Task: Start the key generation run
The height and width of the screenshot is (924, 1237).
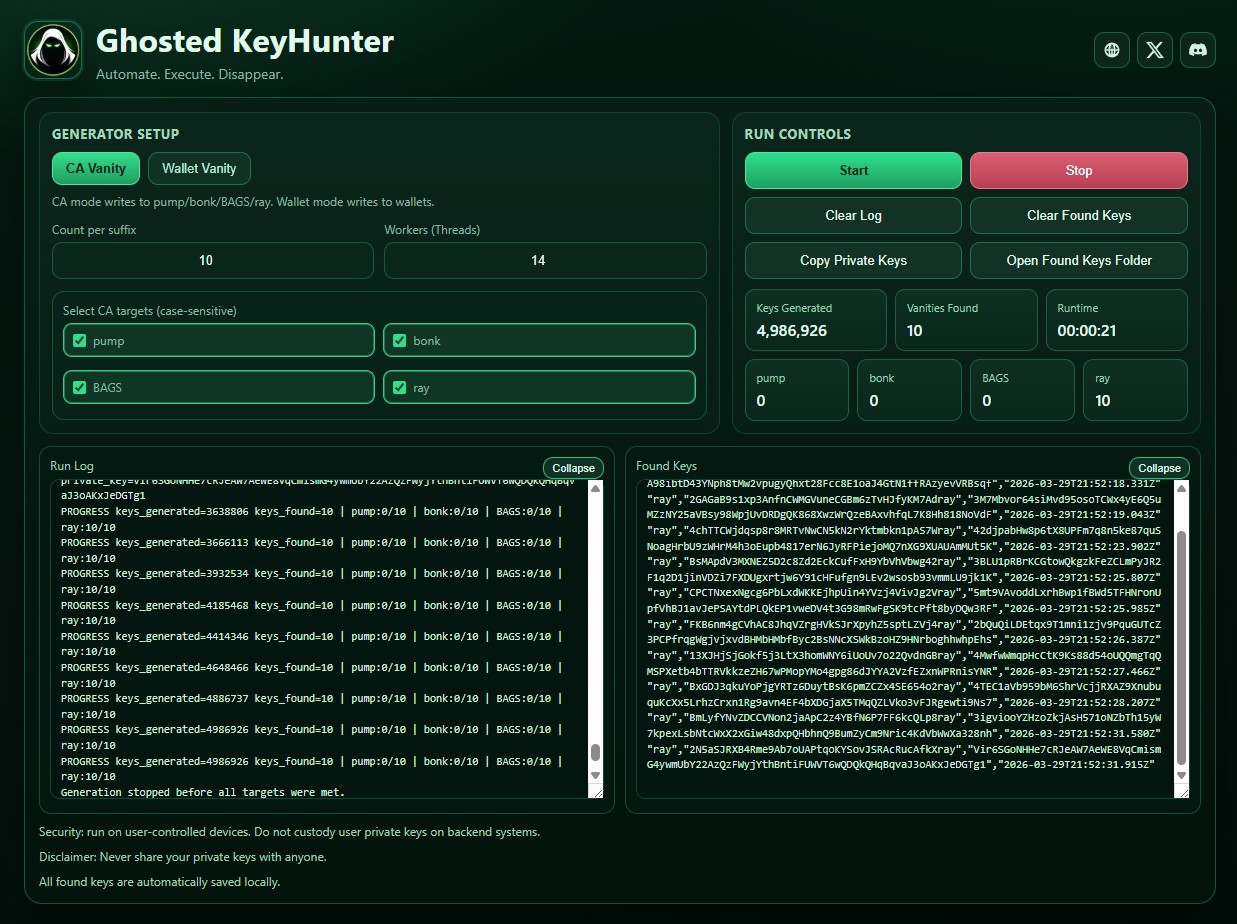Action: (x=852, y=170)
